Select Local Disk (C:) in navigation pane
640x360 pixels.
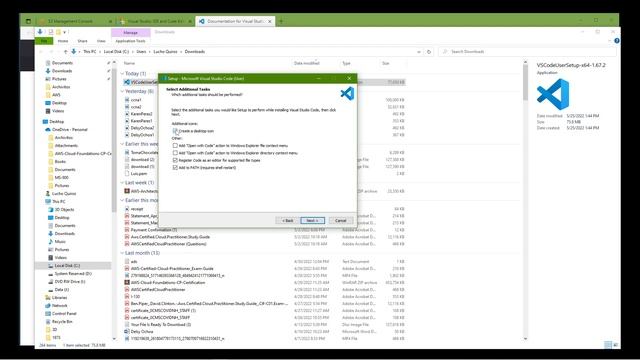pos(67,266)
